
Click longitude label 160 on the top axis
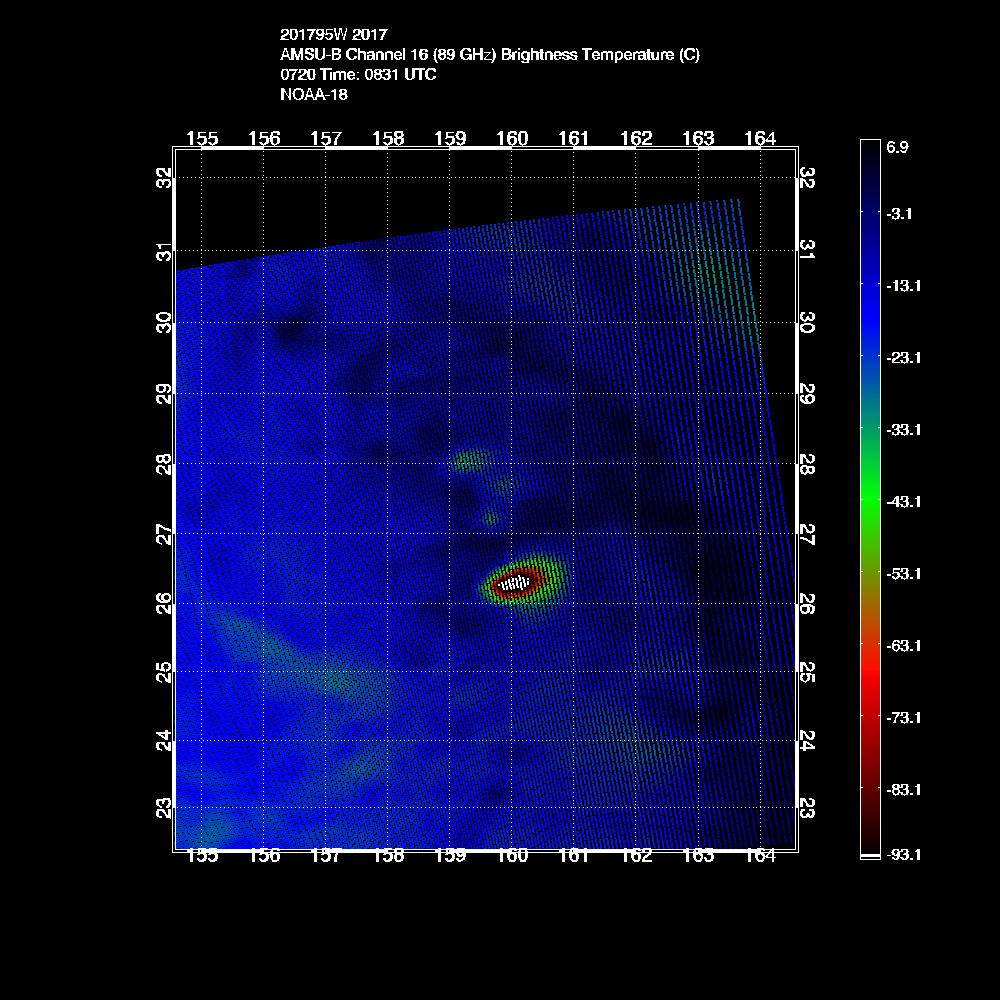pos(512,139)
